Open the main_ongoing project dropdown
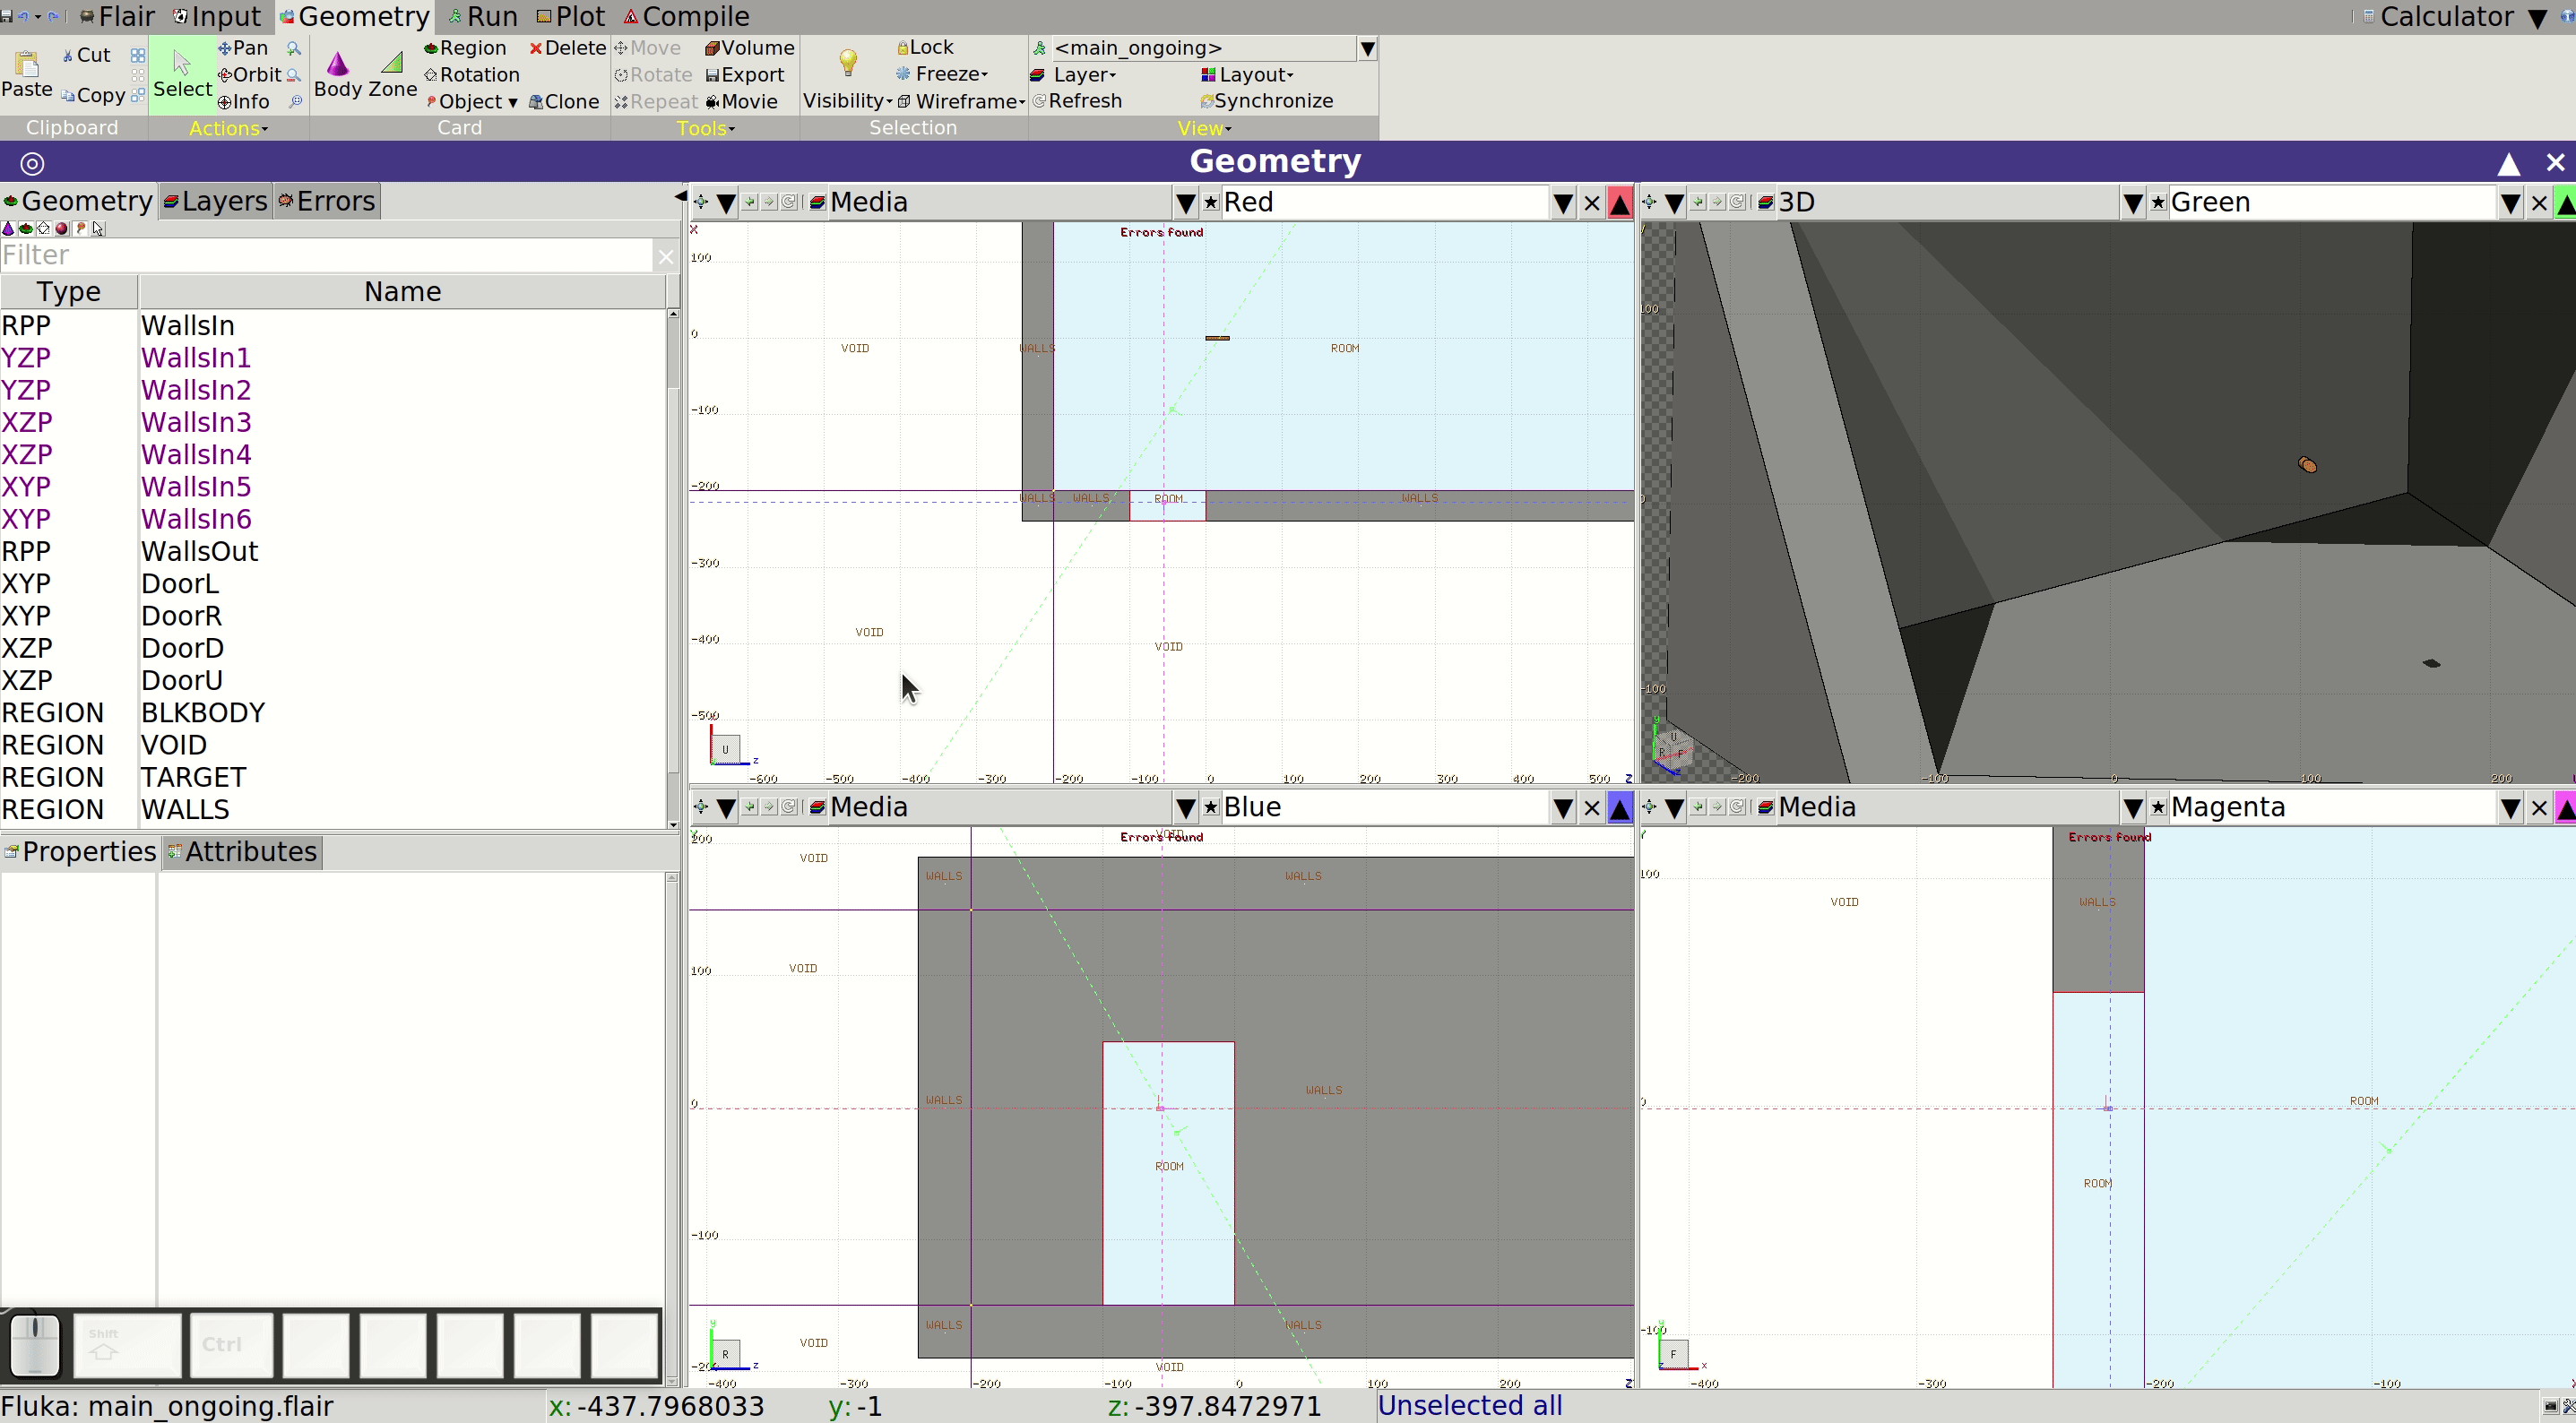The image size is (2576, 1423). [x=1367, y=48]
